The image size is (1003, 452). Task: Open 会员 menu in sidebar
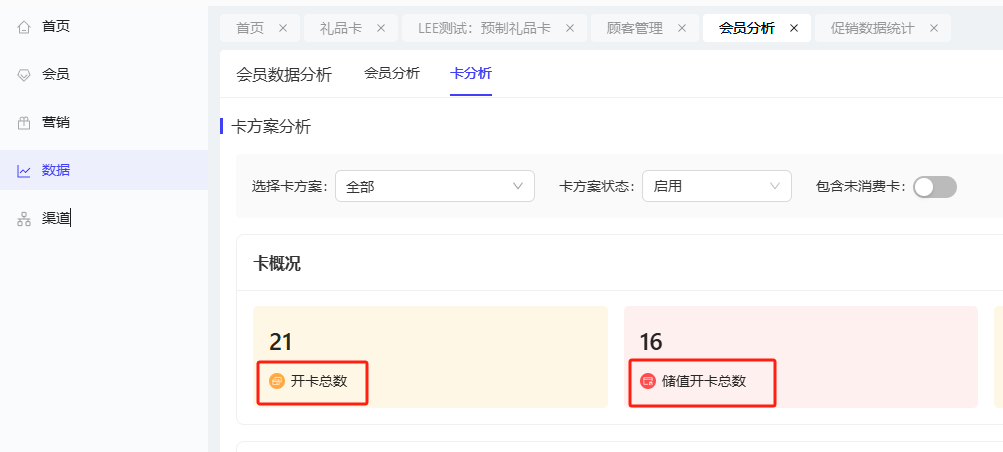[104, 75]
